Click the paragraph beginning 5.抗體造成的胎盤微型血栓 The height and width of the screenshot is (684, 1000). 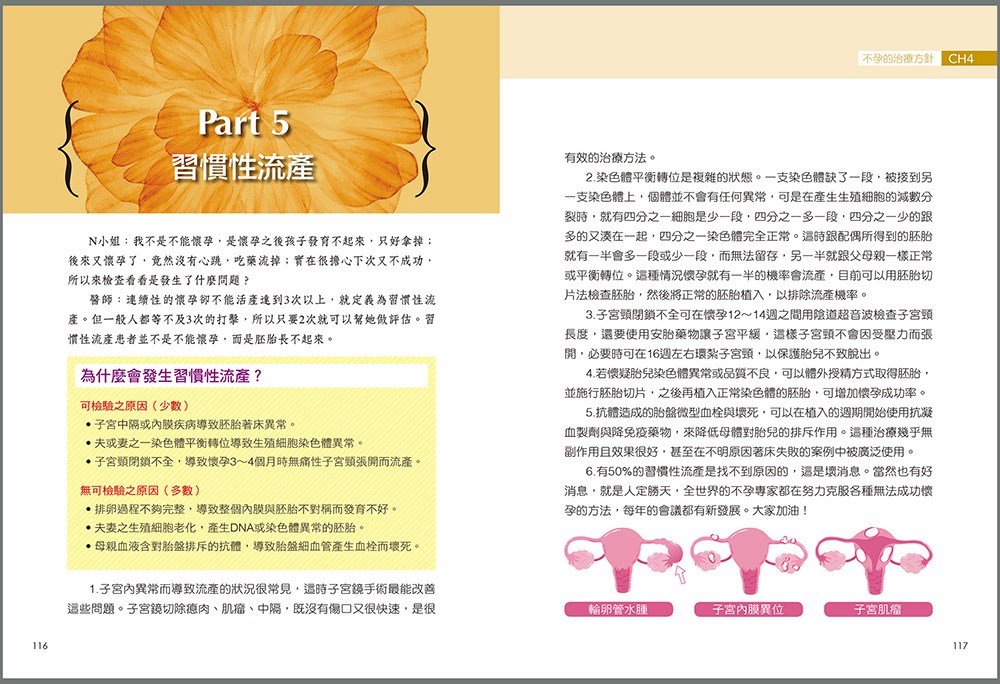[x=748, y=432]
